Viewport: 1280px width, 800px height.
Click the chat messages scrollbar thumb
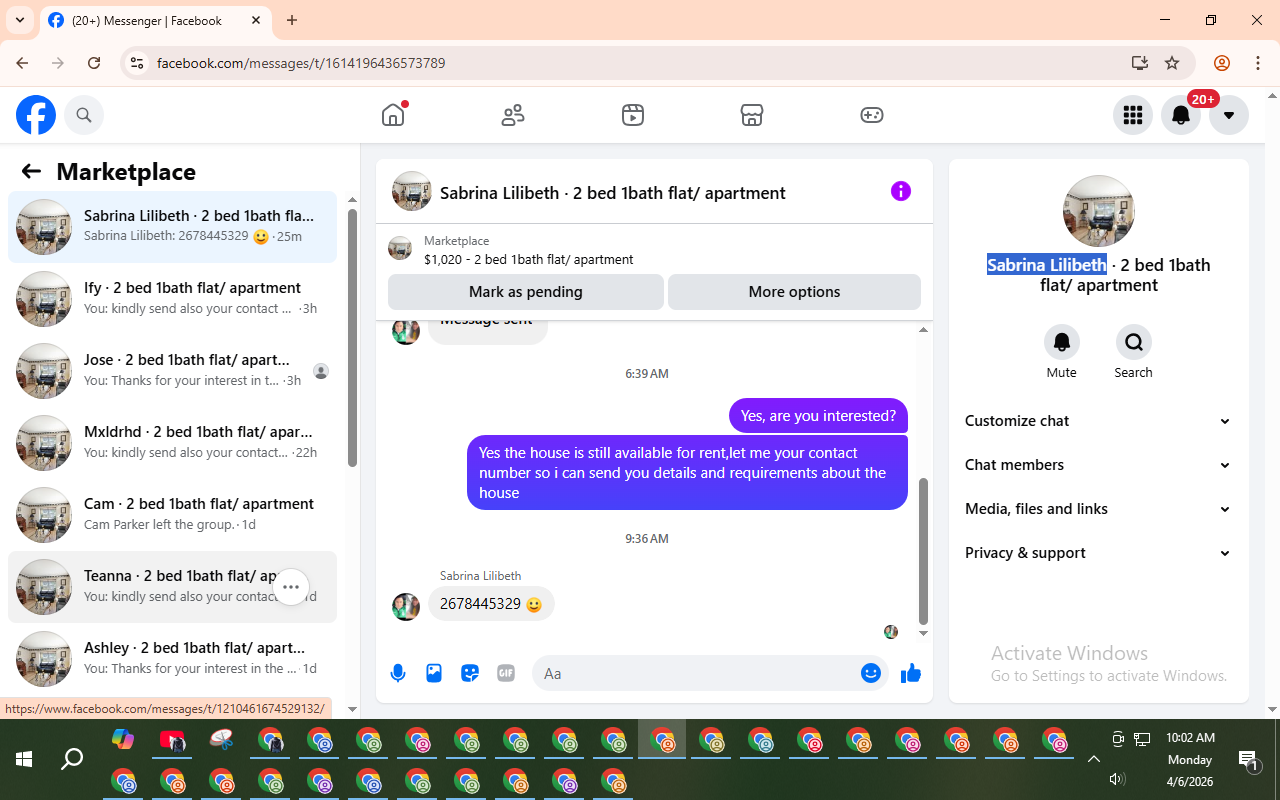(x=923, y=550)
